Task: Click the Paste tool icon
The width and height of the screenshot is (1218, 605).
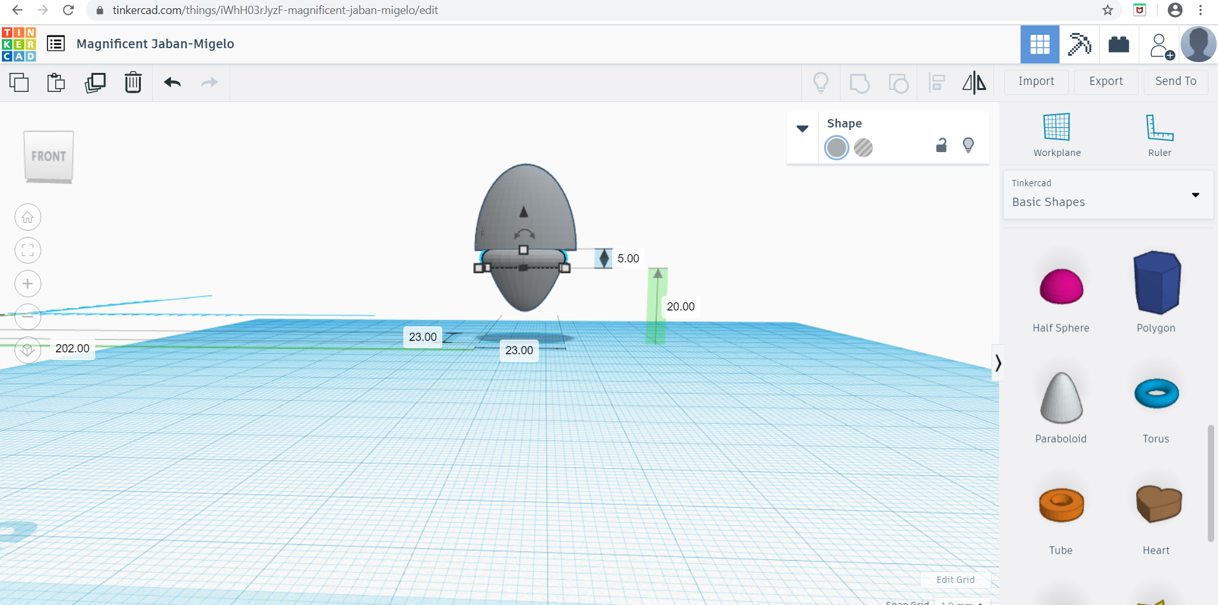Action: (x=56, y=82)
